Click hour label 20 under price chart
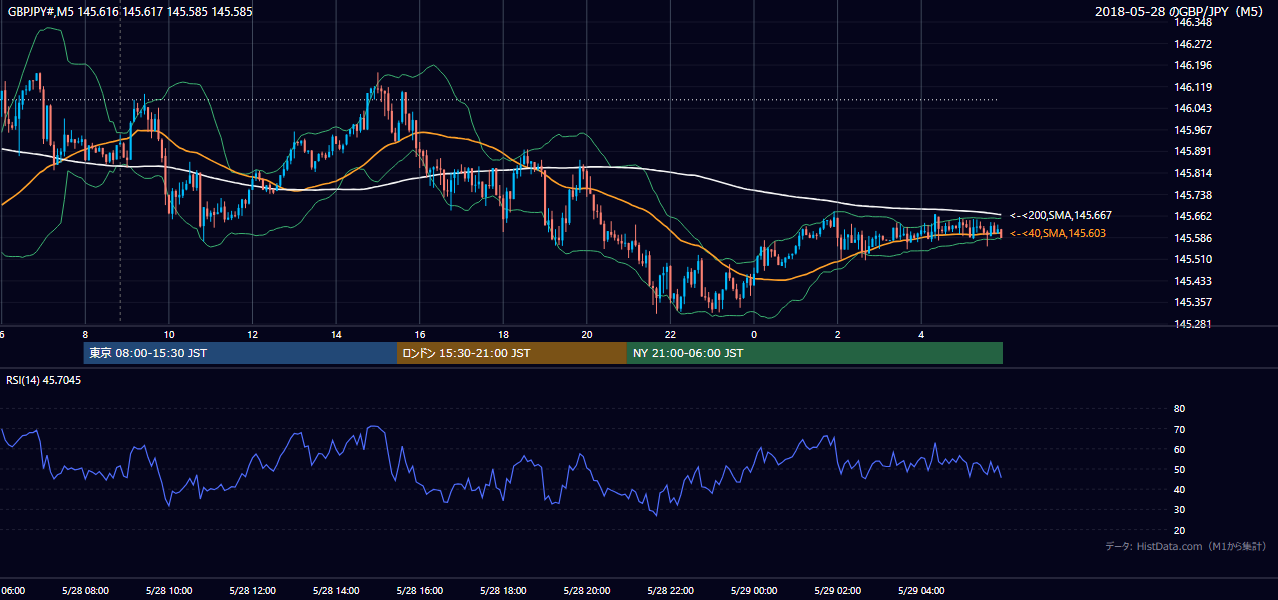The image size is (1278, 600). [587, 335]
